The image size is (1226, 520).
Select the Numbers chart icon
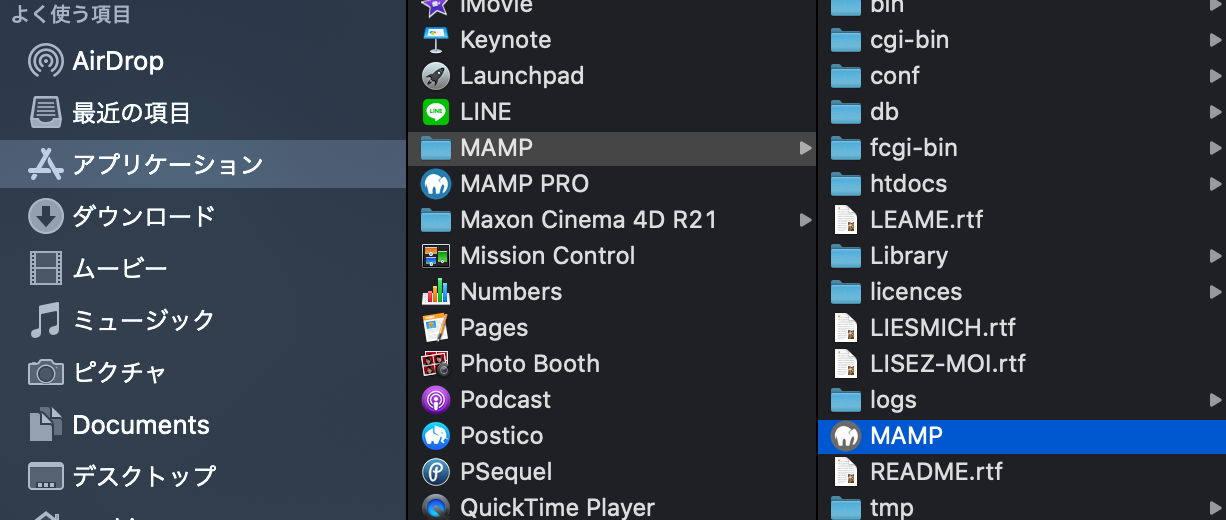(435, 292)
